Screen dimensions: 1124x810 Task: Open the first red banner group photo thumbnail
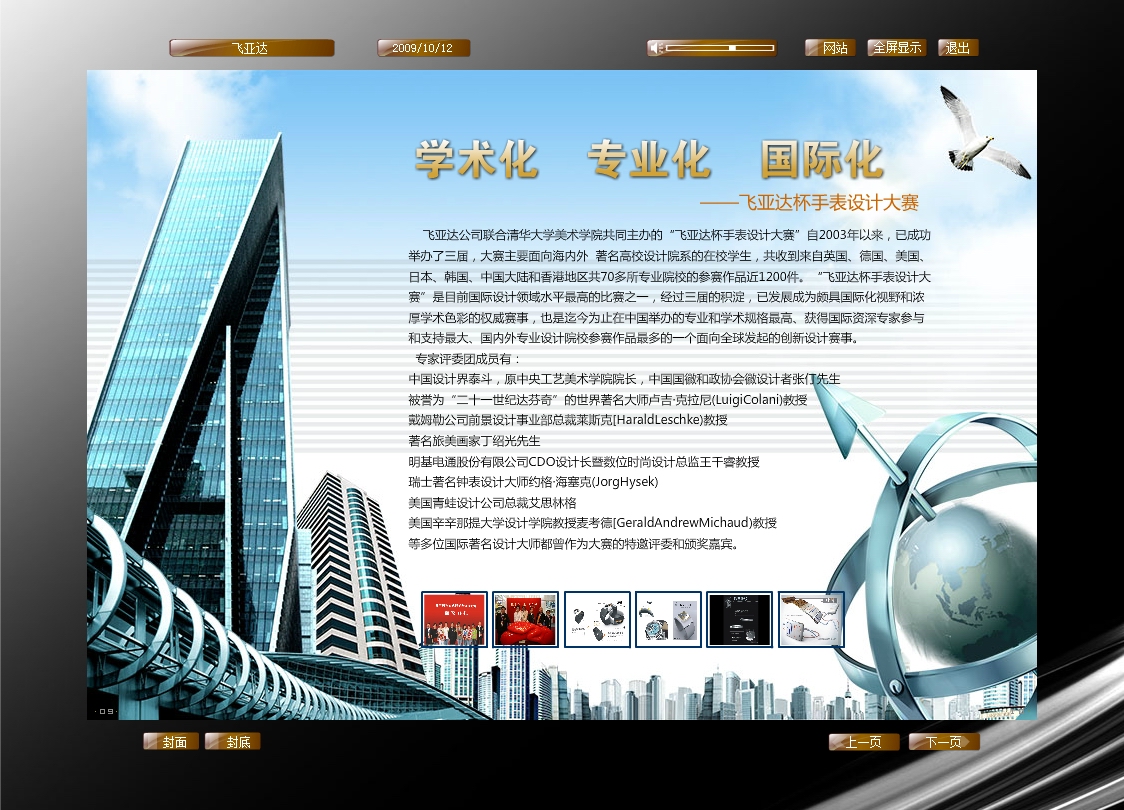click(454, 619)
